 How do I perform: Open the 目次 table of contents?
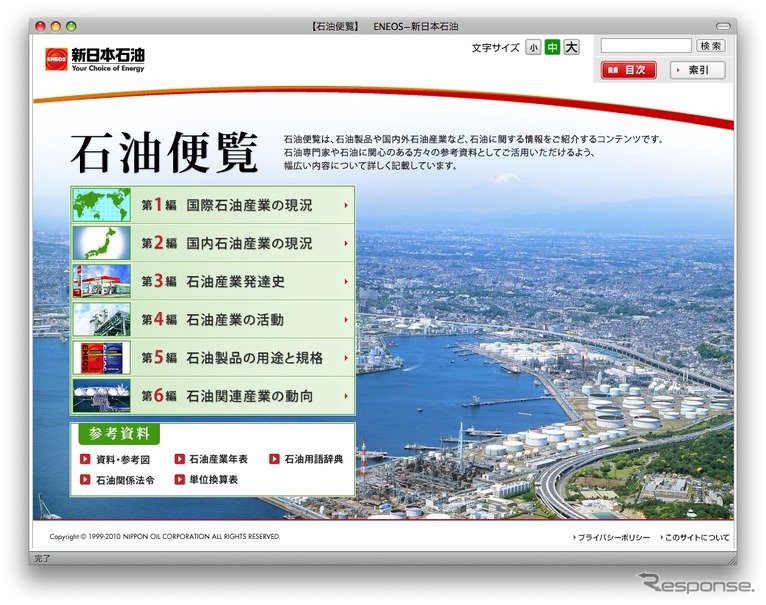pos(628,70)
